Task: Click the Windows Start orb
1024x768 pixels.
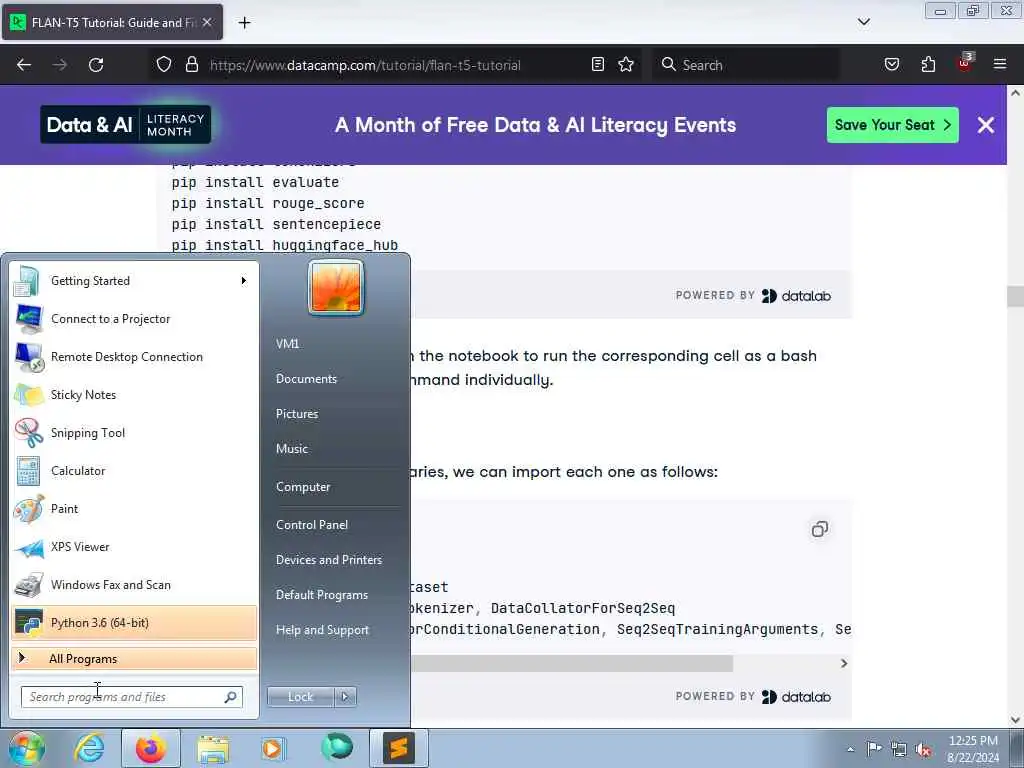Action: (25, 749)
